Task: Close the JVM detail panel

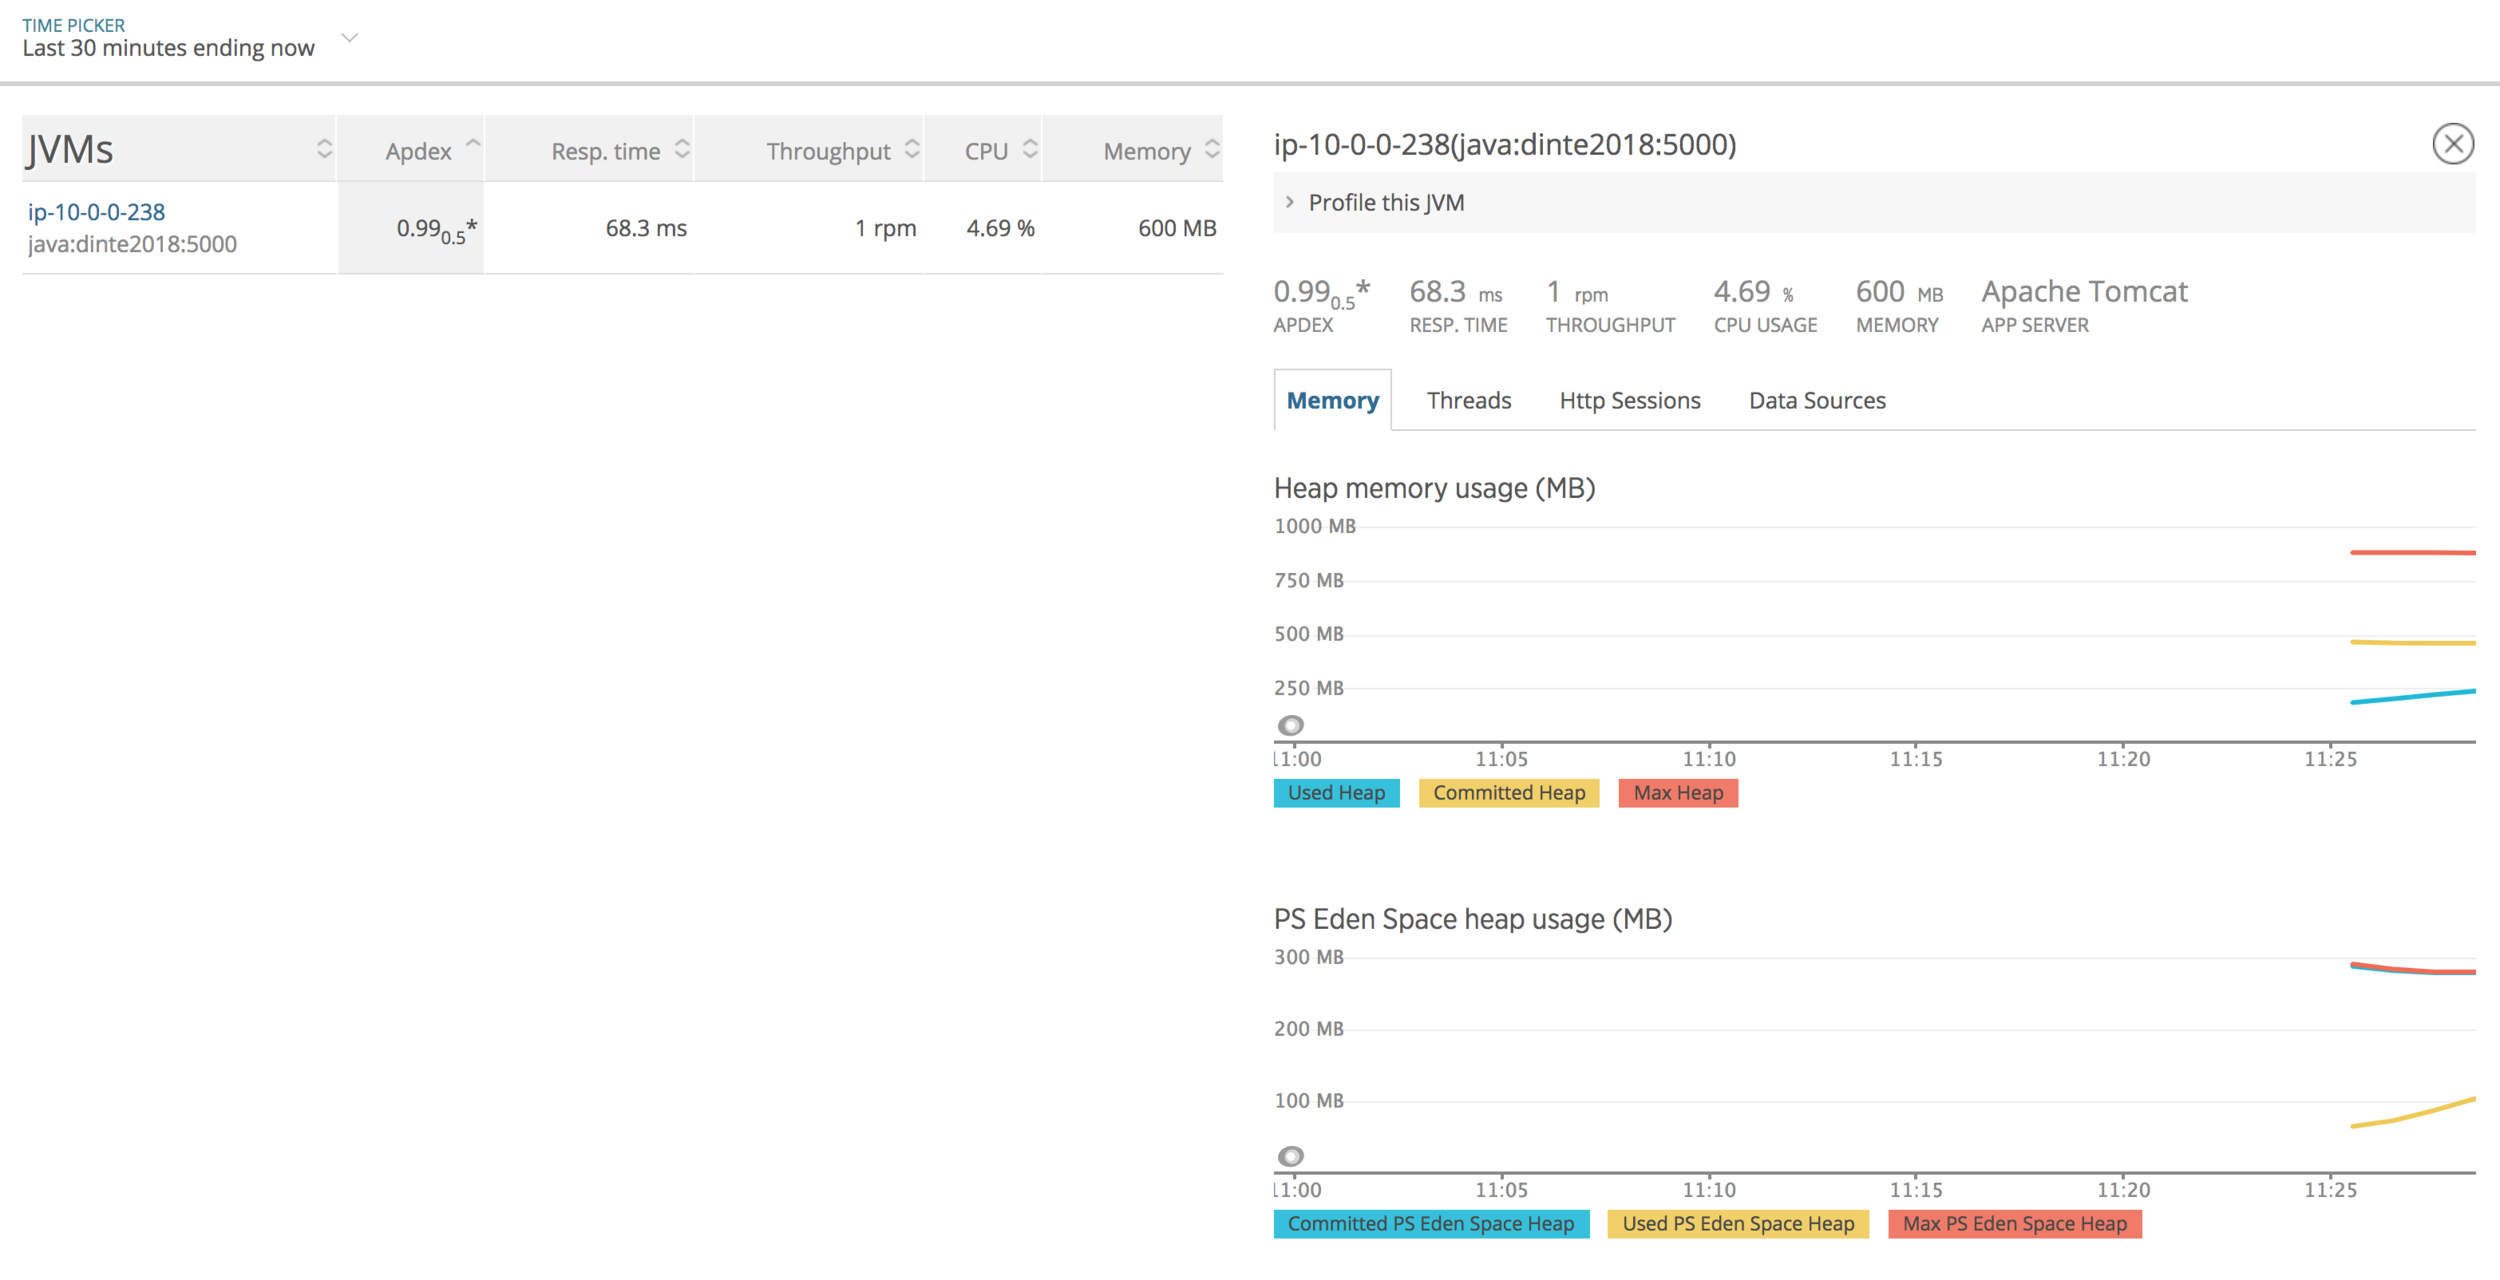Action: [2452, 144]
